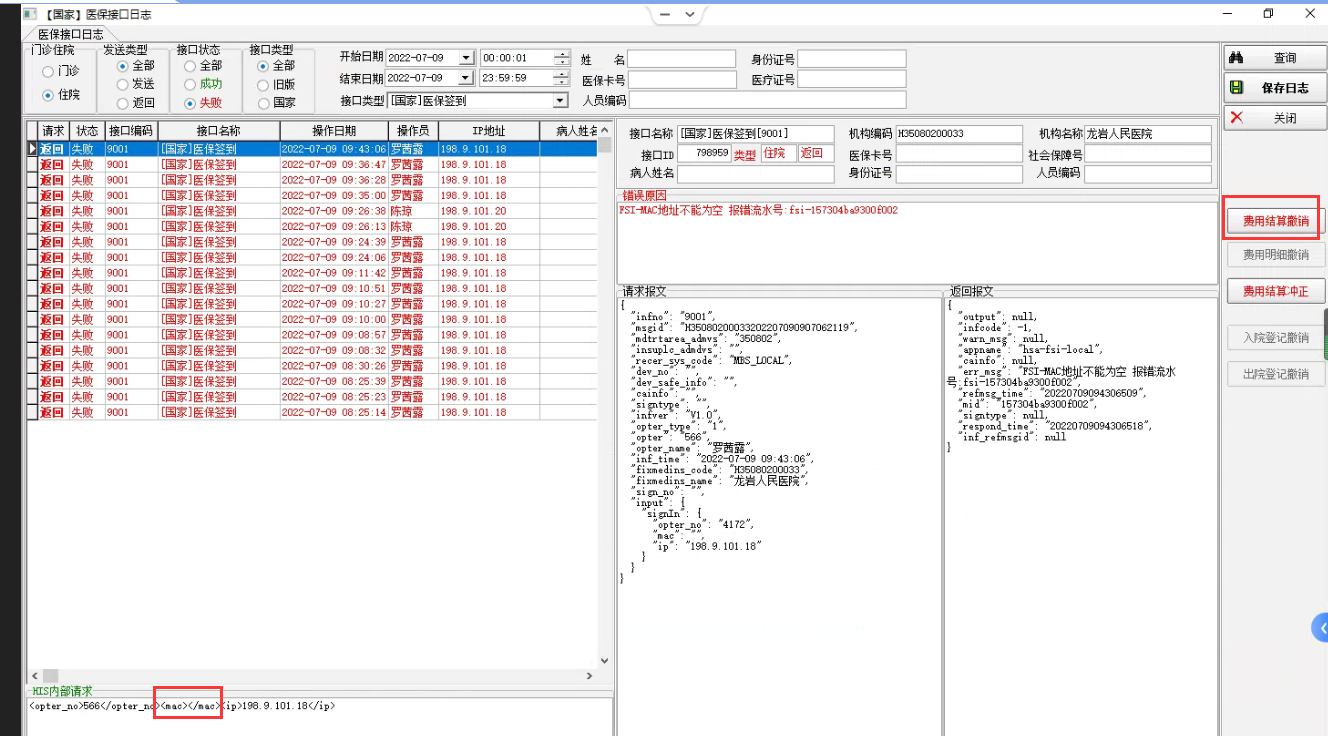Click the 接口ID field showing 798959

[x=704, y=154]
